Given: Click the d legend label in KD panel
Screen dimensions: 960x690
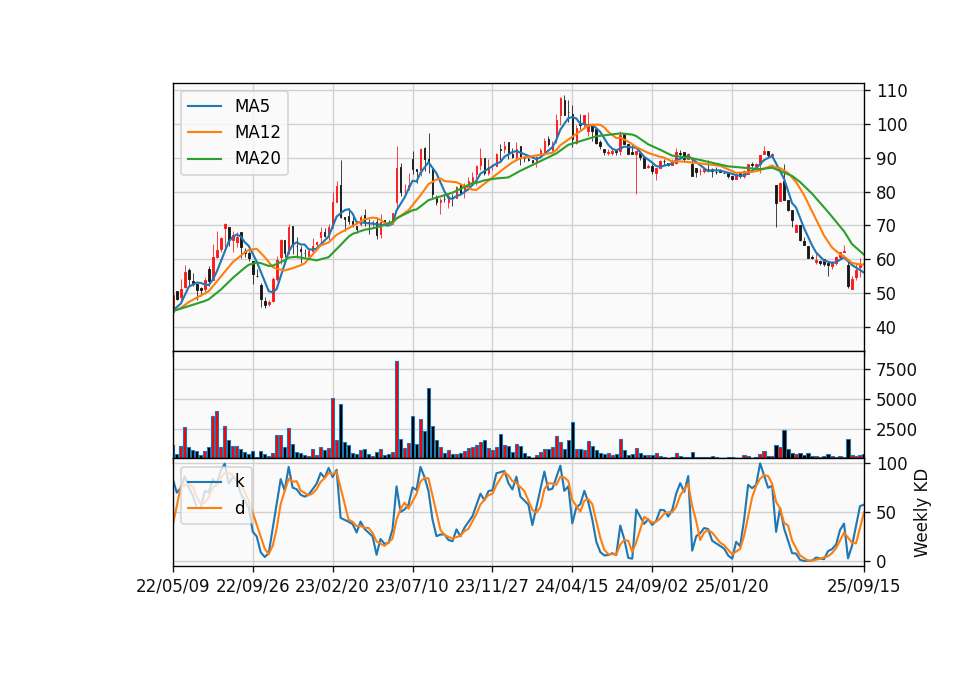Looking at the screenshot, I should click(239, 508).
